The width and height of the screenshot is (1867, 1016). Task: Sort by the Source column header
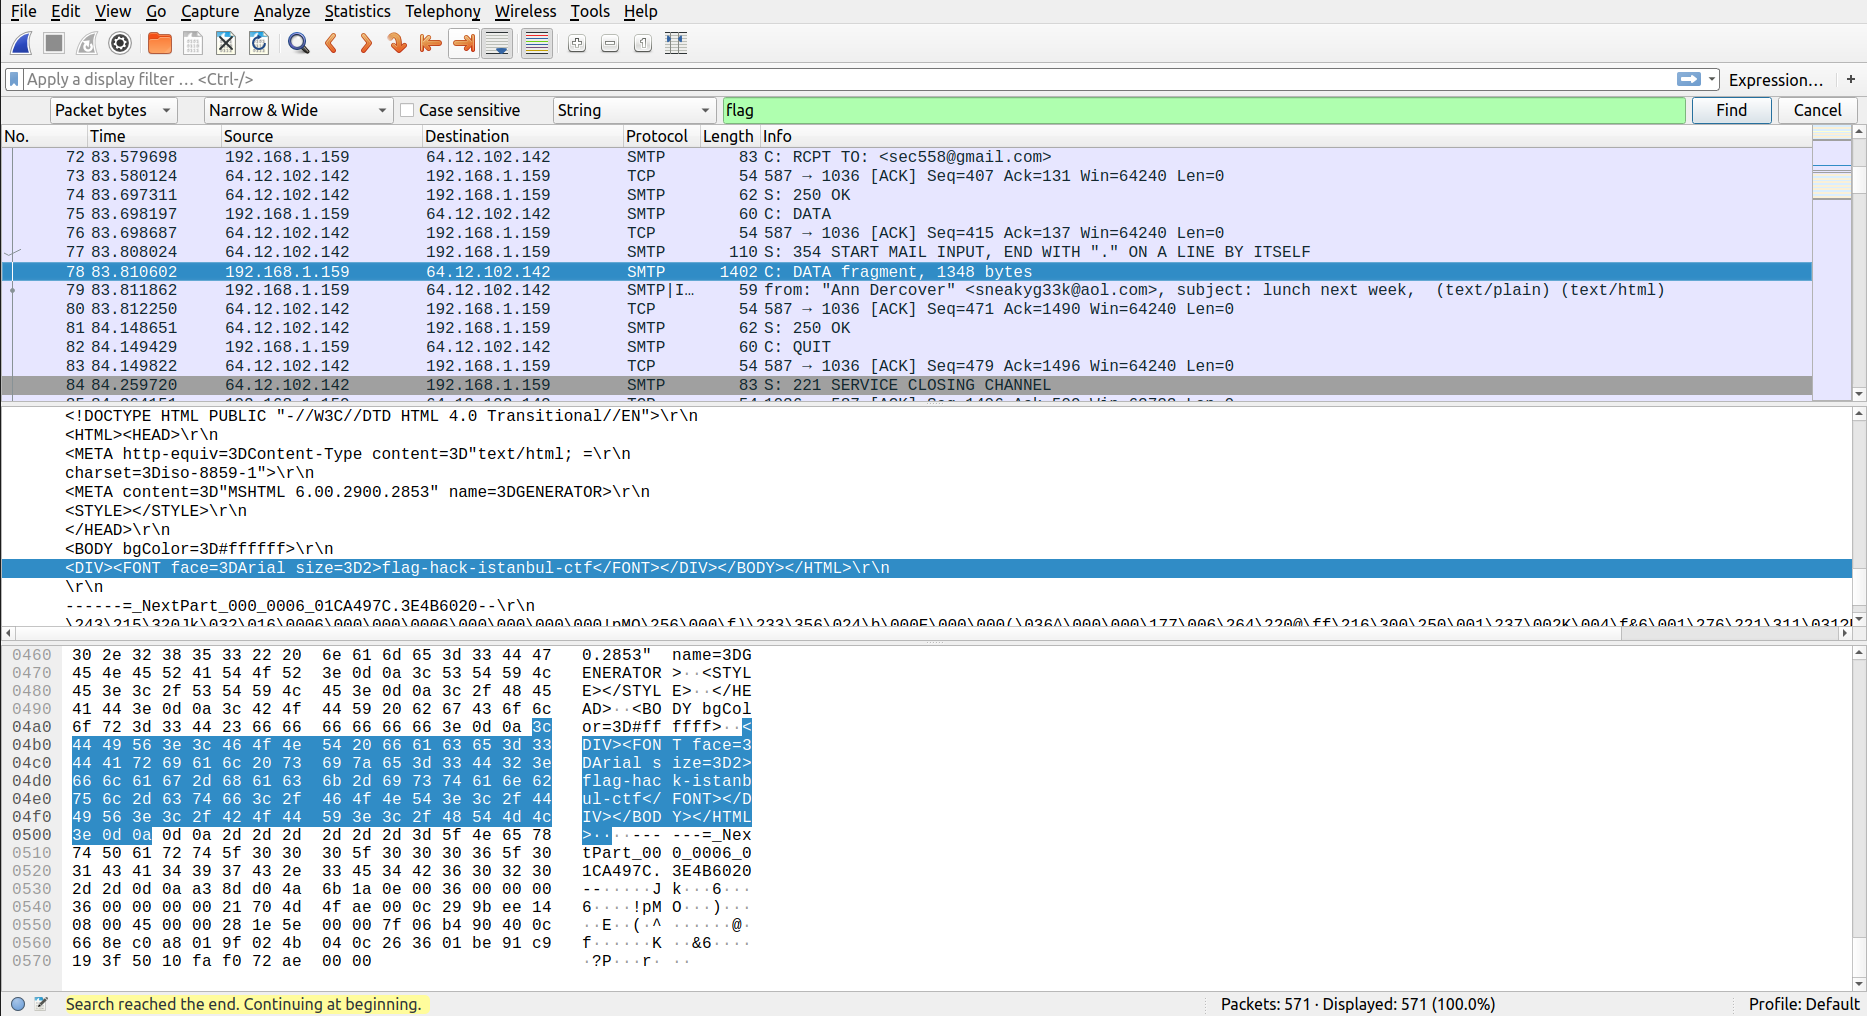click(321, 136)
